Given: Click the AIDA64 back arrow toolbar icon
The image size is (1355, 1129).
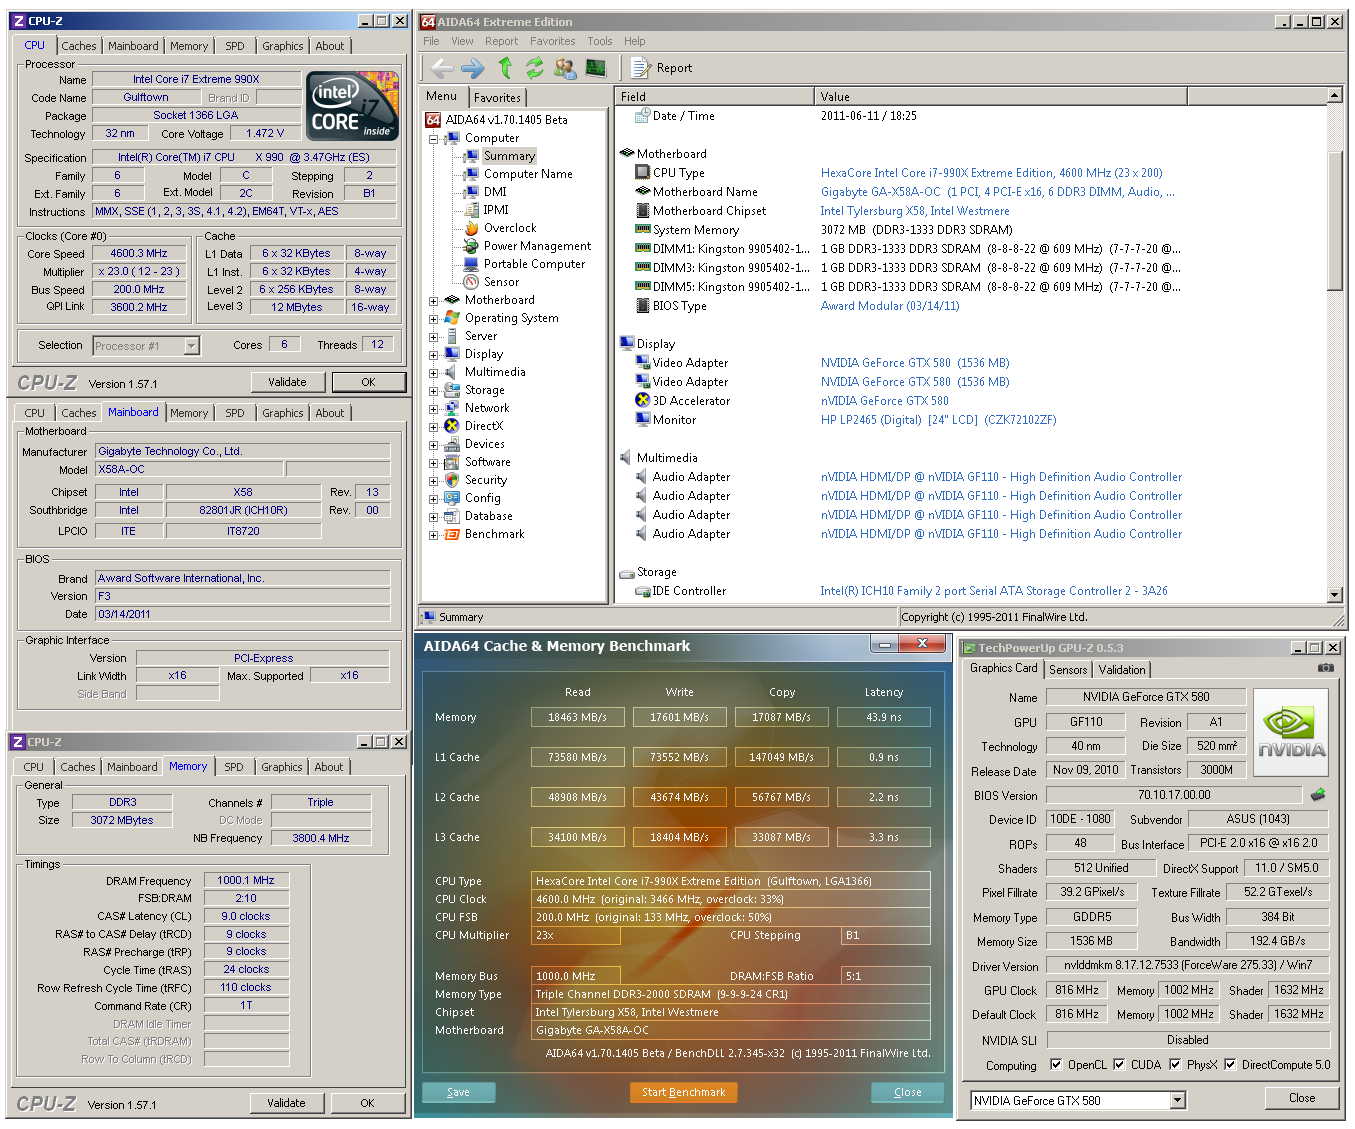Looking at the screenshot, I should pos(442,68).
